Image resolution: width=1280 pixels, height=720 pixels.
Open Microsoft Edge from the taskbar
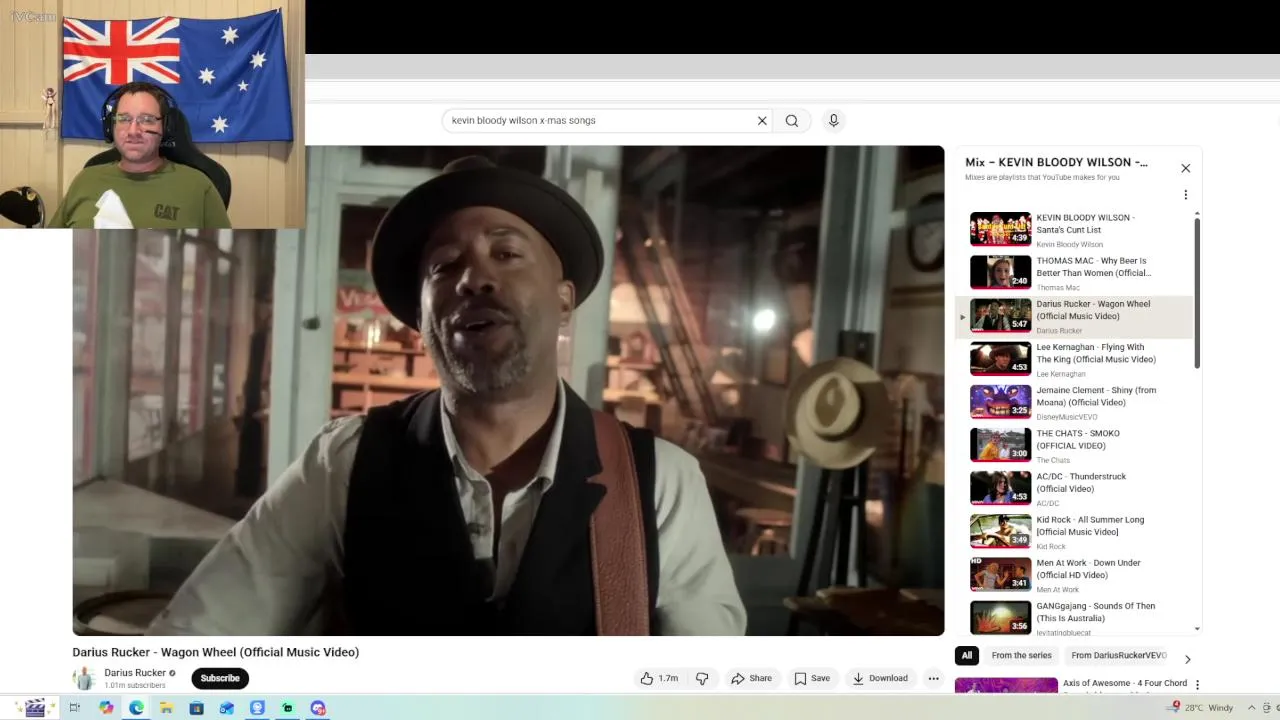[136, 708]
